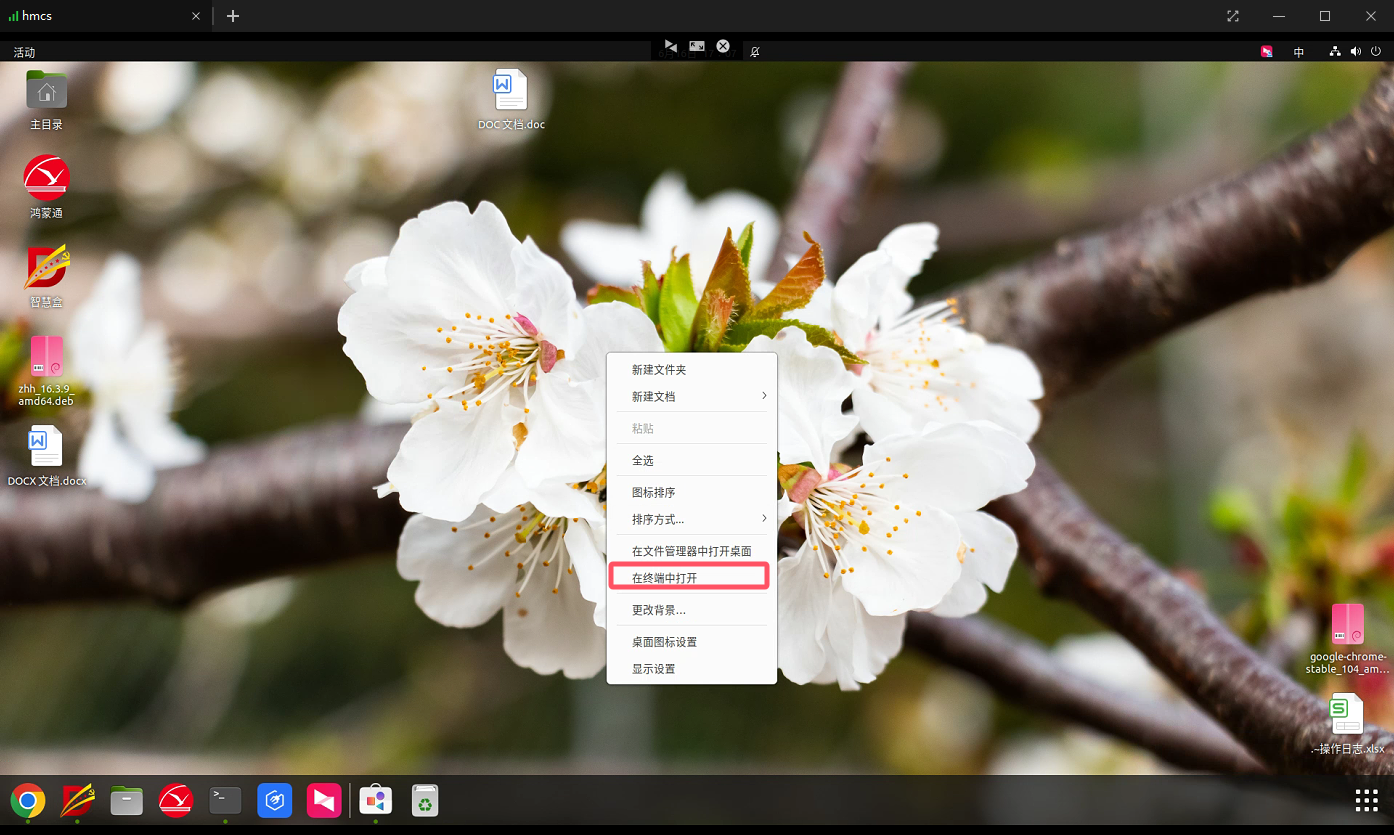Image resolution: width=1394 pixels, height=835 pixels.
Task: Click the show applications grid icon
Action: tap(1366, 800)
